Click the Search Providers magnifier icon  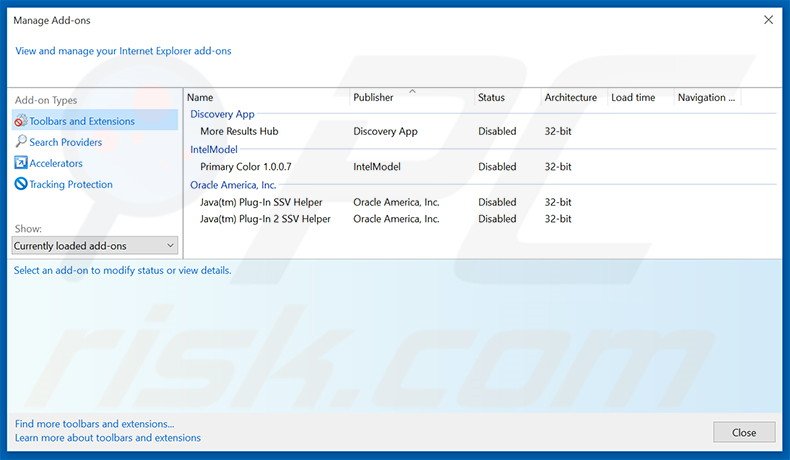[21, 142]
